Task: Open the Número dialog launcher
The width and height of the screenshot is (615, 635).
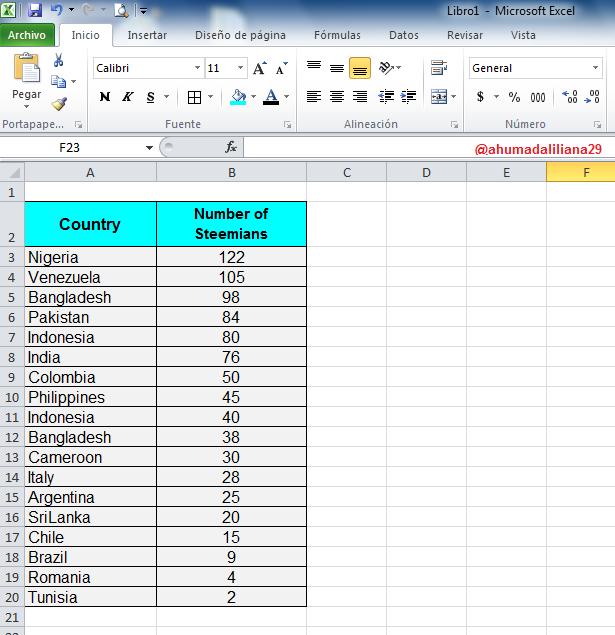Action: point(597,125)
